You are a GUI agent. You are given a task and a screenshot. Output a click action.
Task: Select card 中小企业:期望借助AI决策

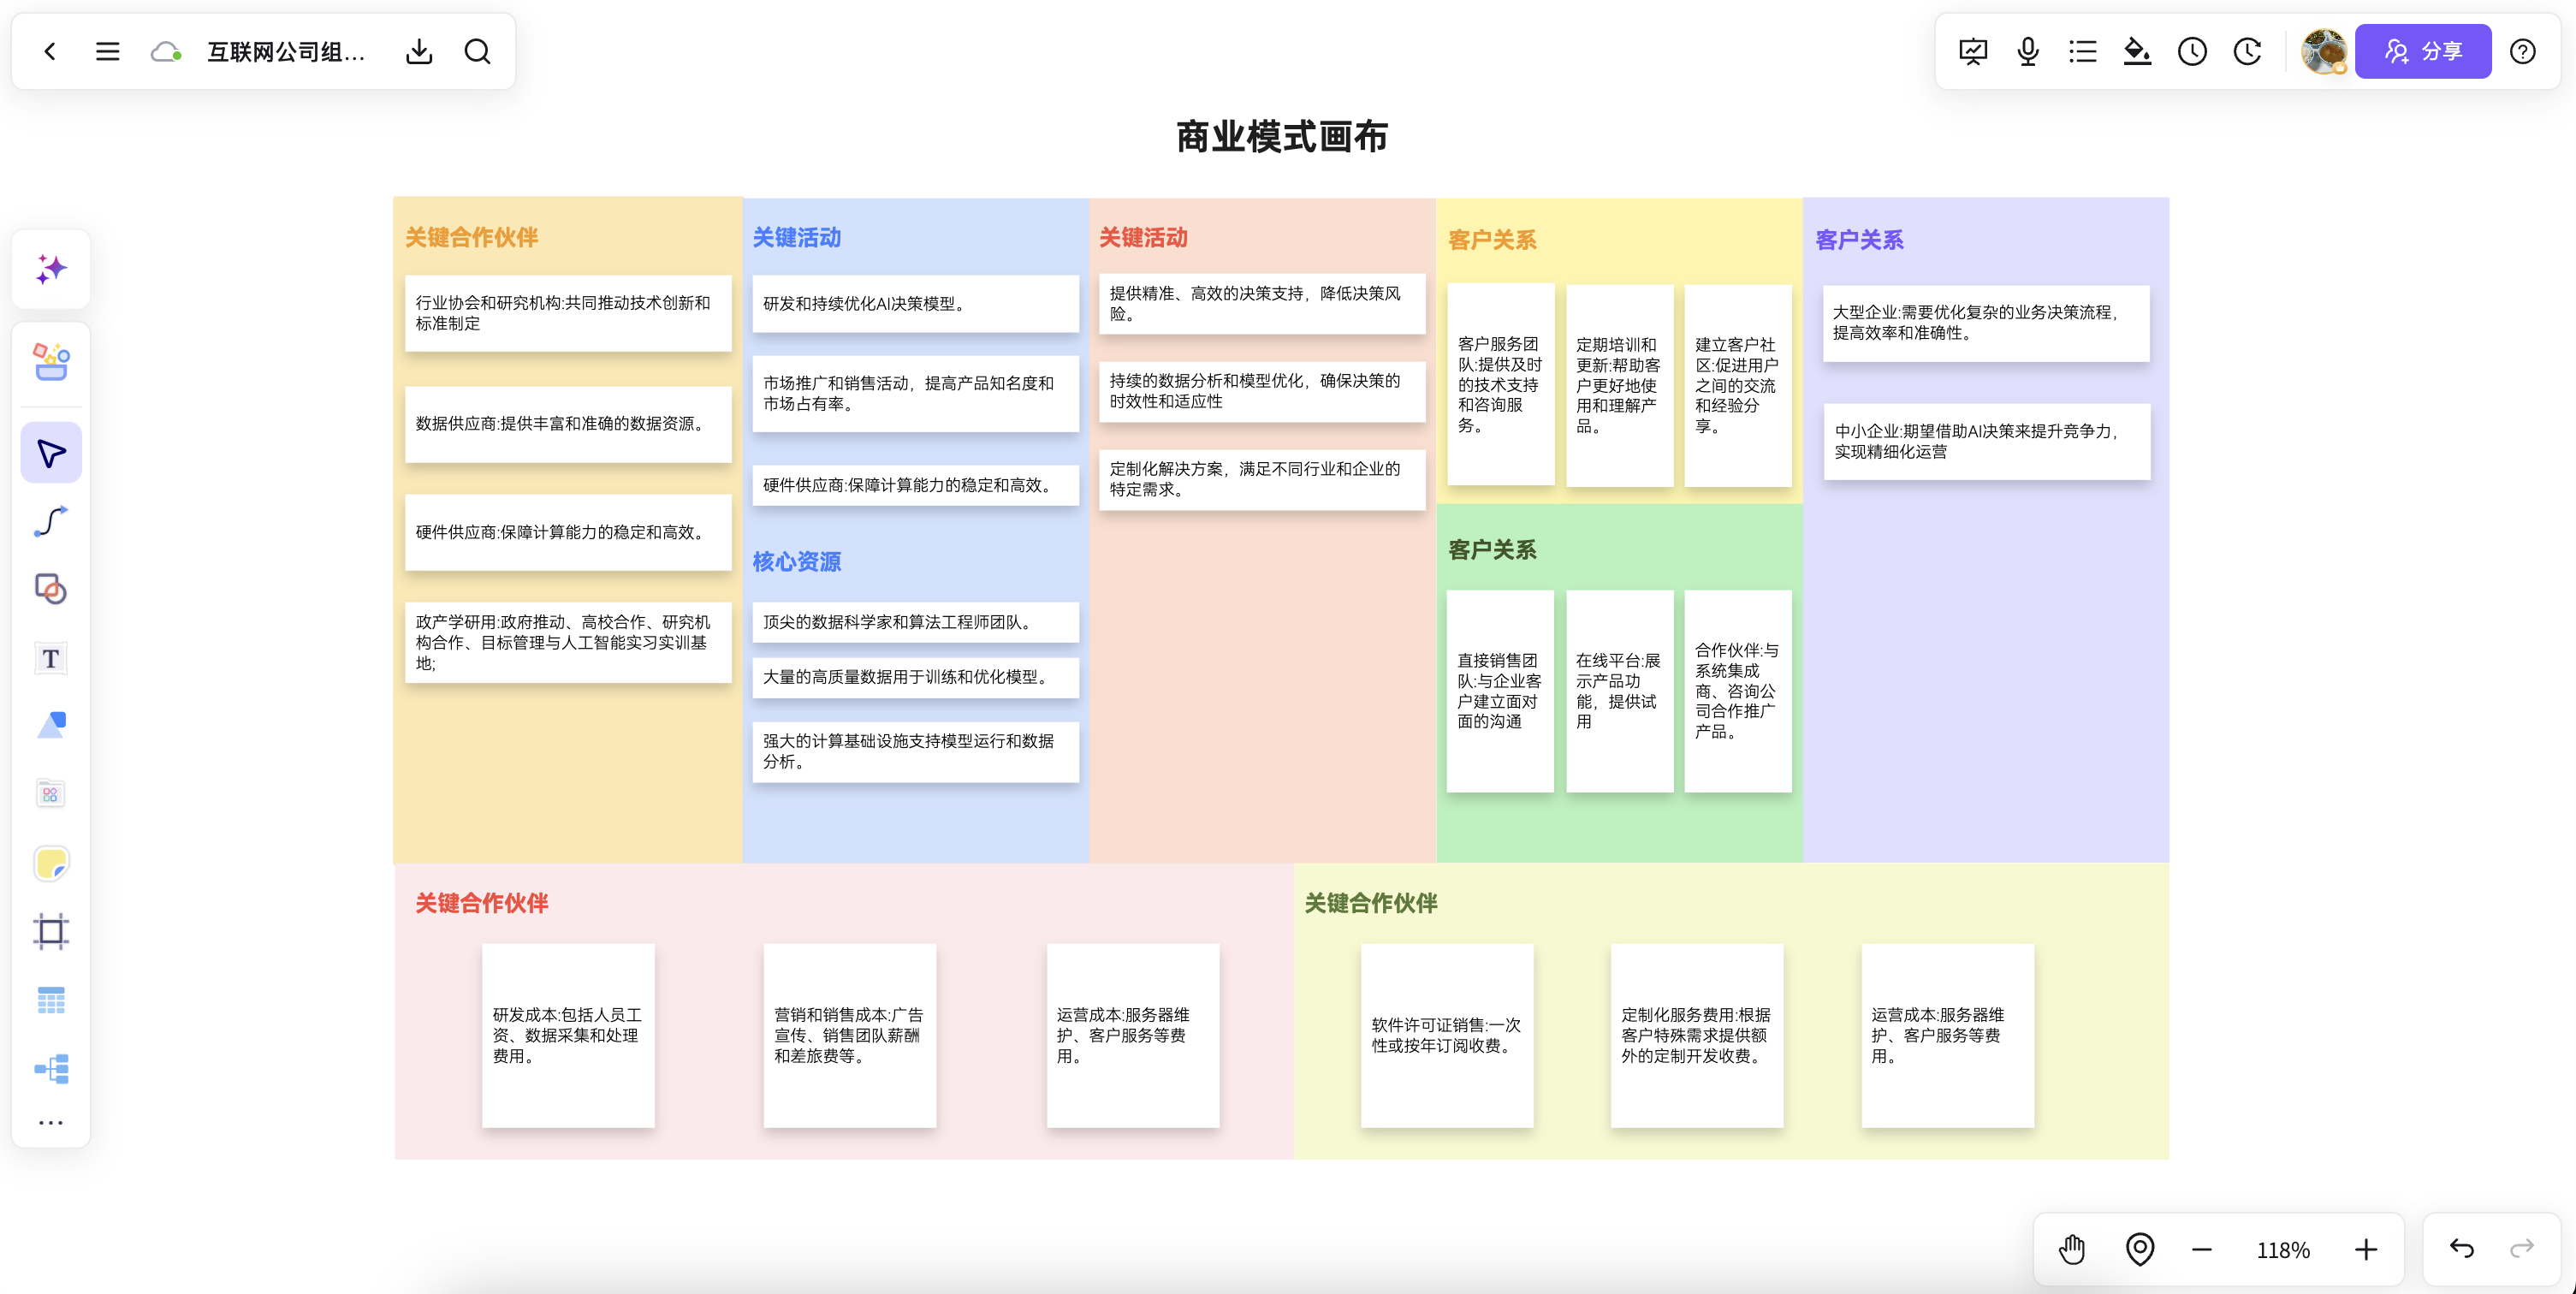[x=1987, y=441]
